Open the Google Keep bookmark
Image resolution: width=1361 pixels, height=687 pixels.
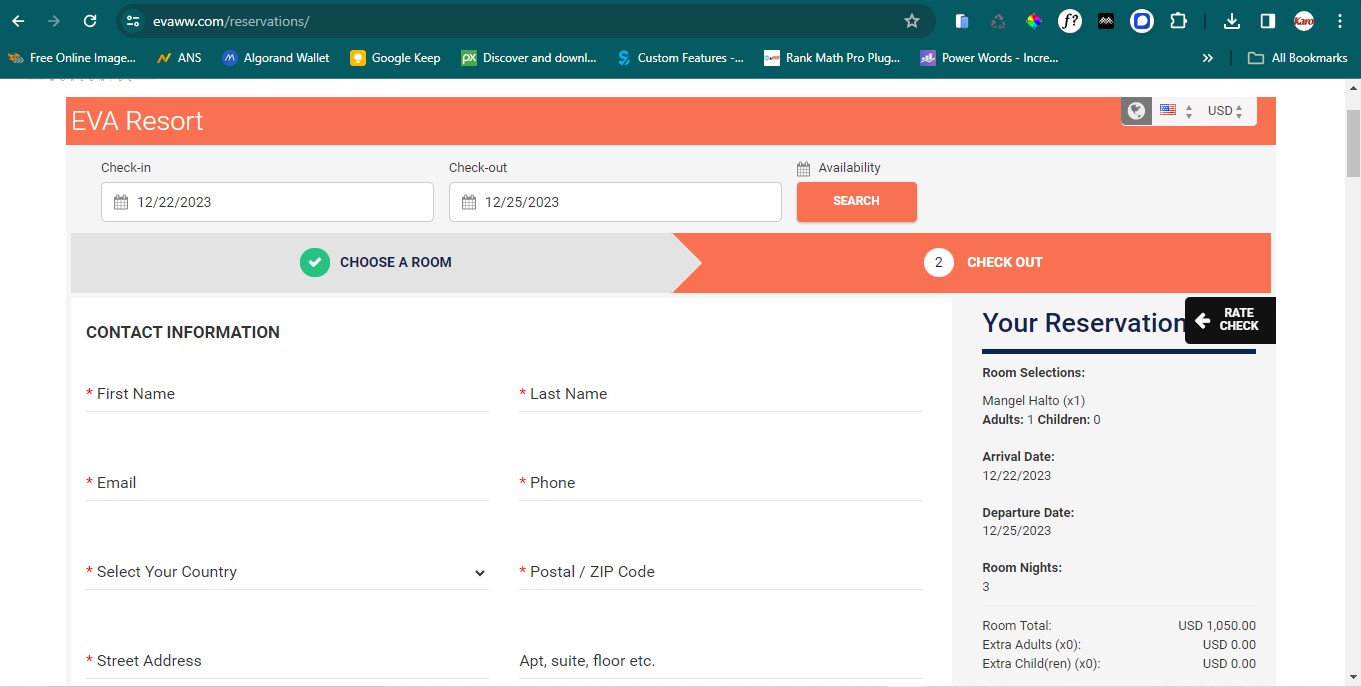coord(395,57)
